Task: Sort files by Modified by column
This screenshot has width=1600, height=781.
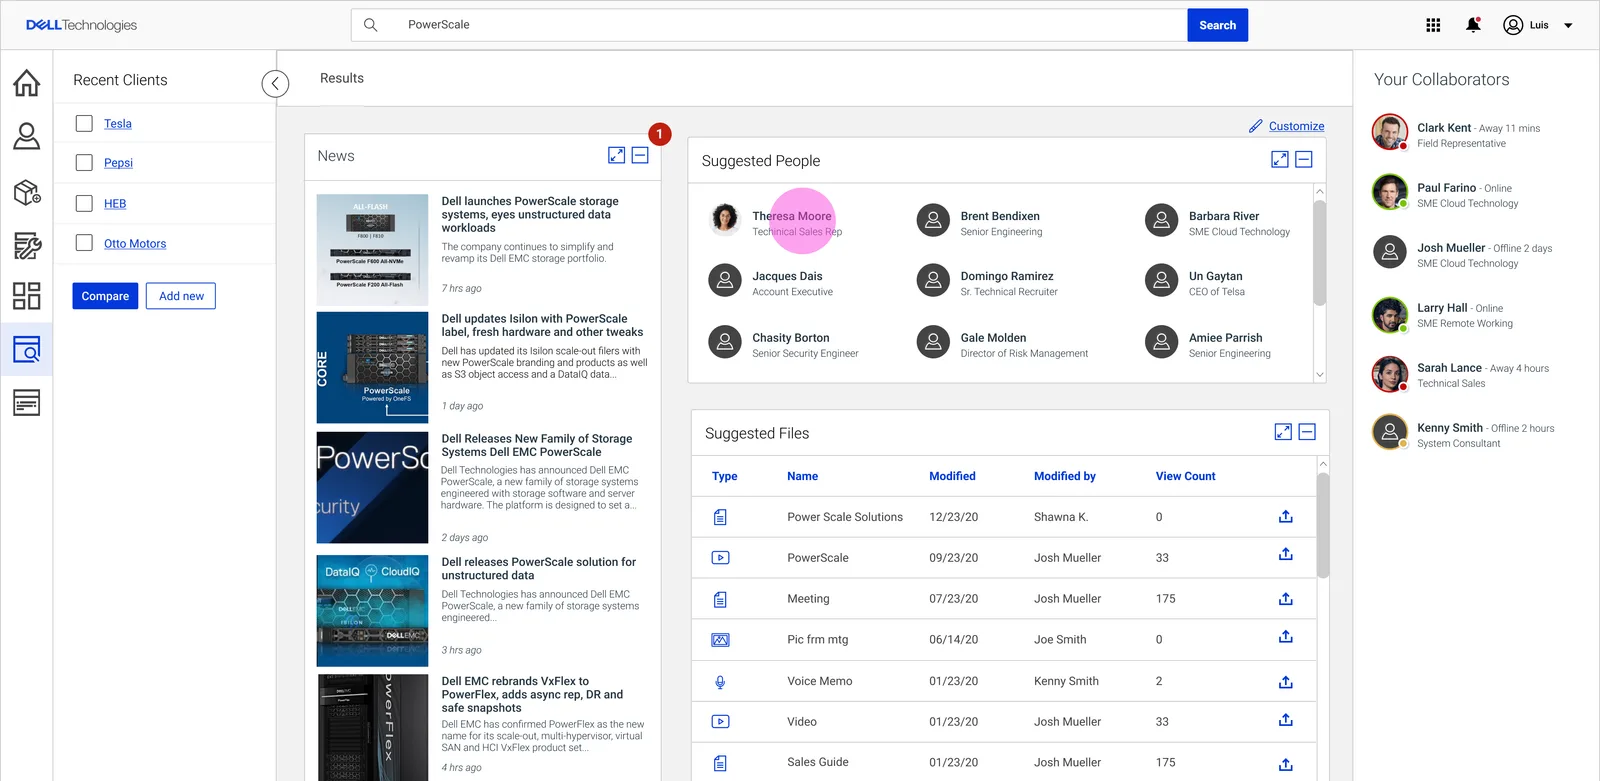Action: (1065, 476)
